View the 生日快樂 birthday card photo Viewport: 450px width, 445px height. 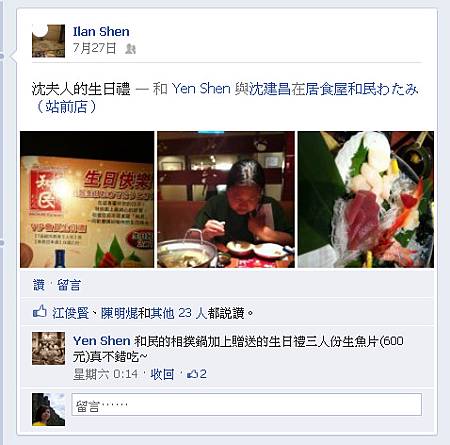(x=87, y=199)
